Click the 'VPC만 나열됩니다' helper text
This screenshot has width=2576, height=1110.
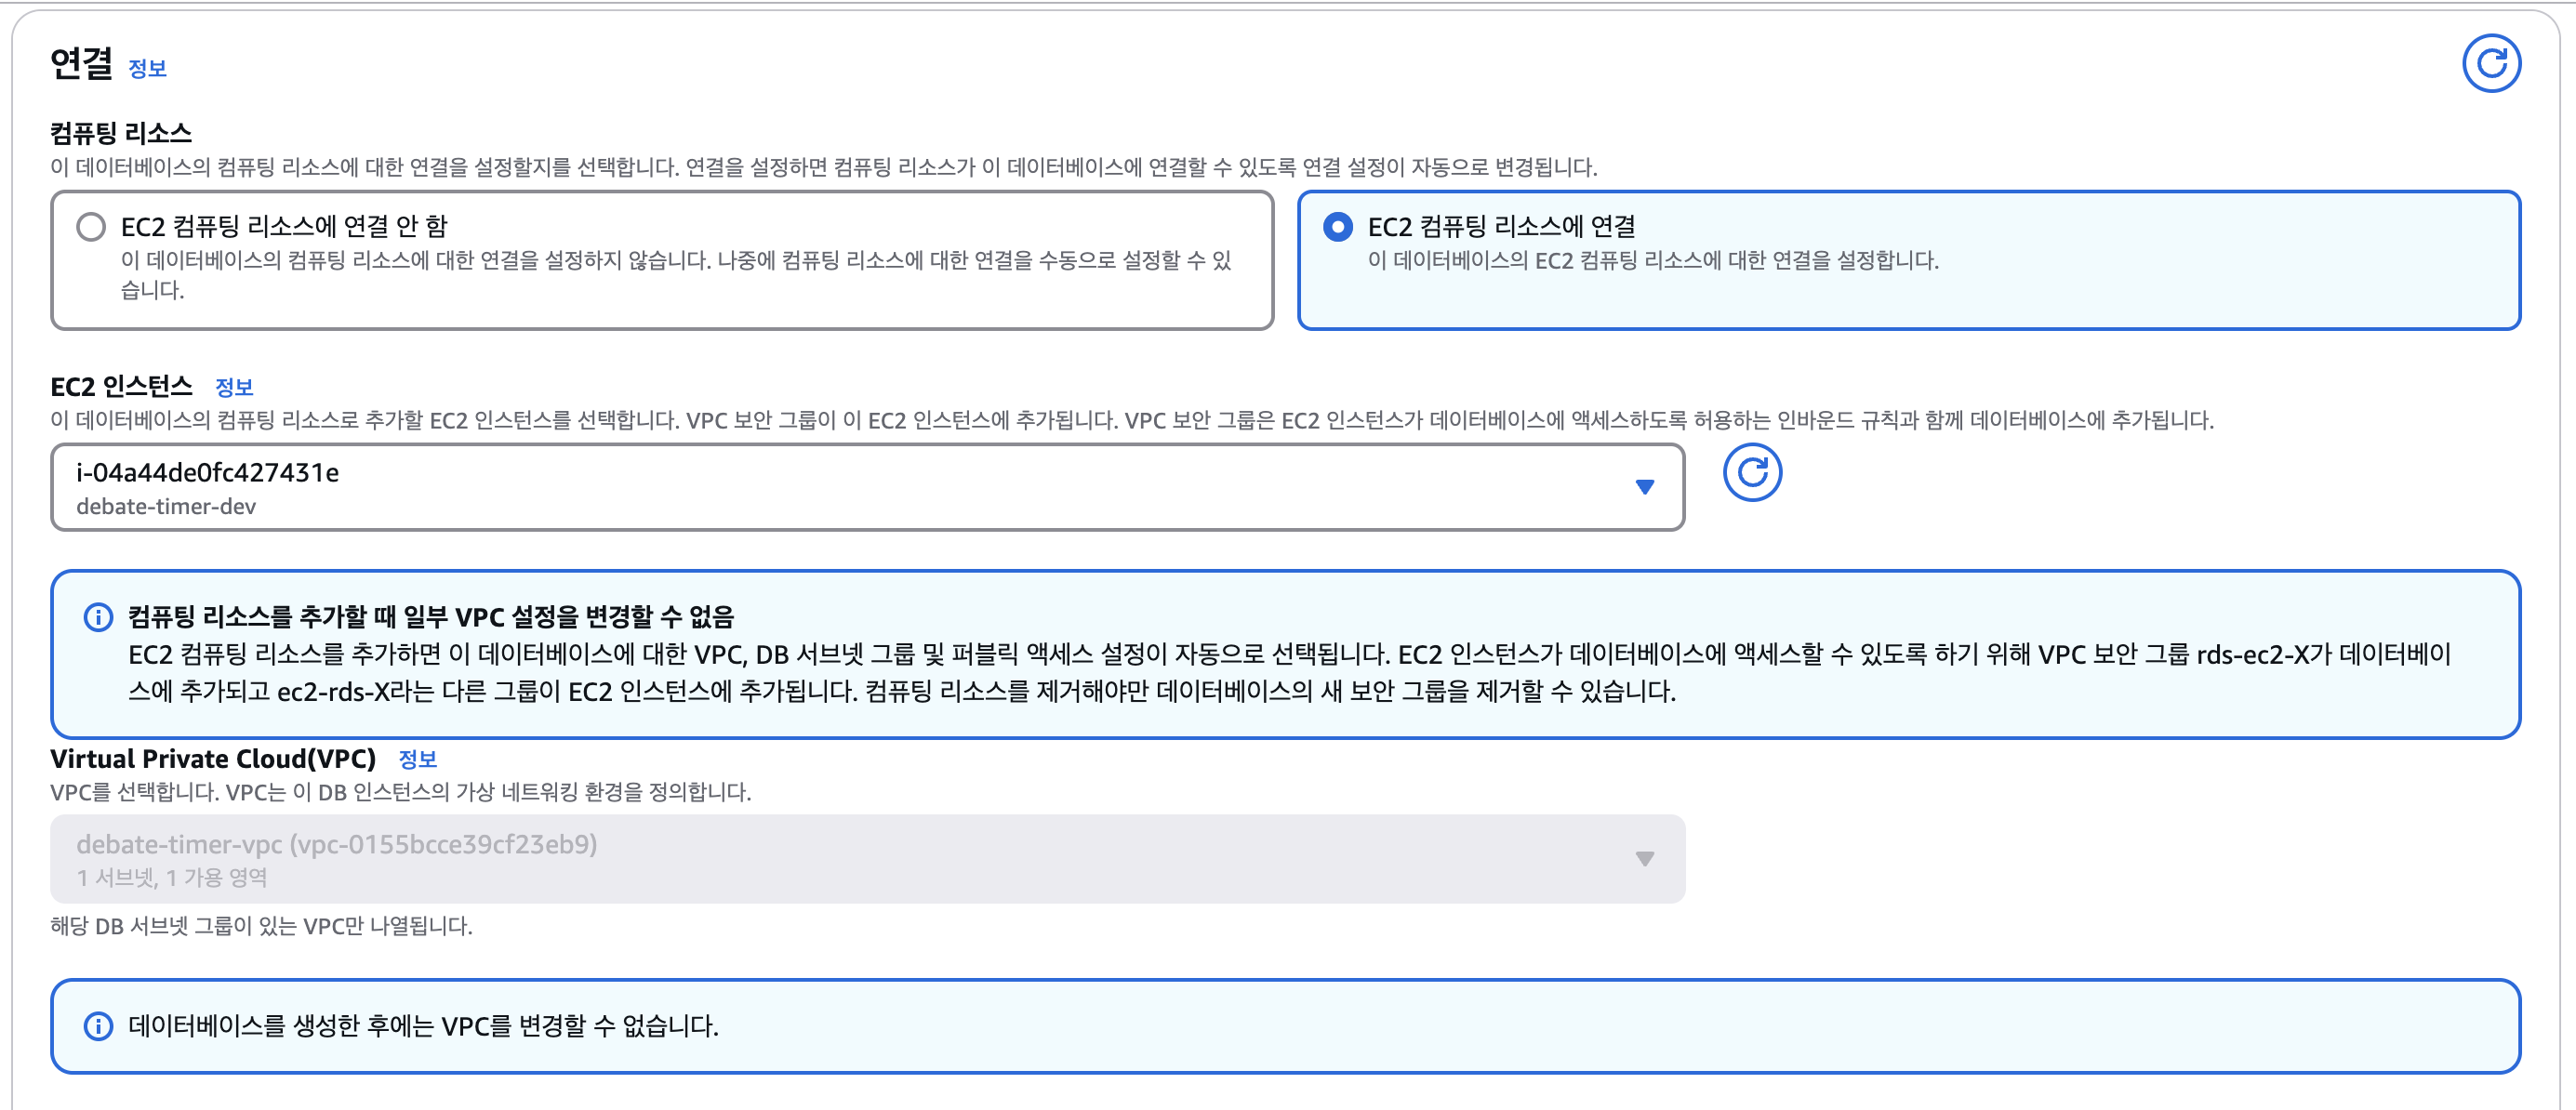pyautogui.click(x=261, y=926)
